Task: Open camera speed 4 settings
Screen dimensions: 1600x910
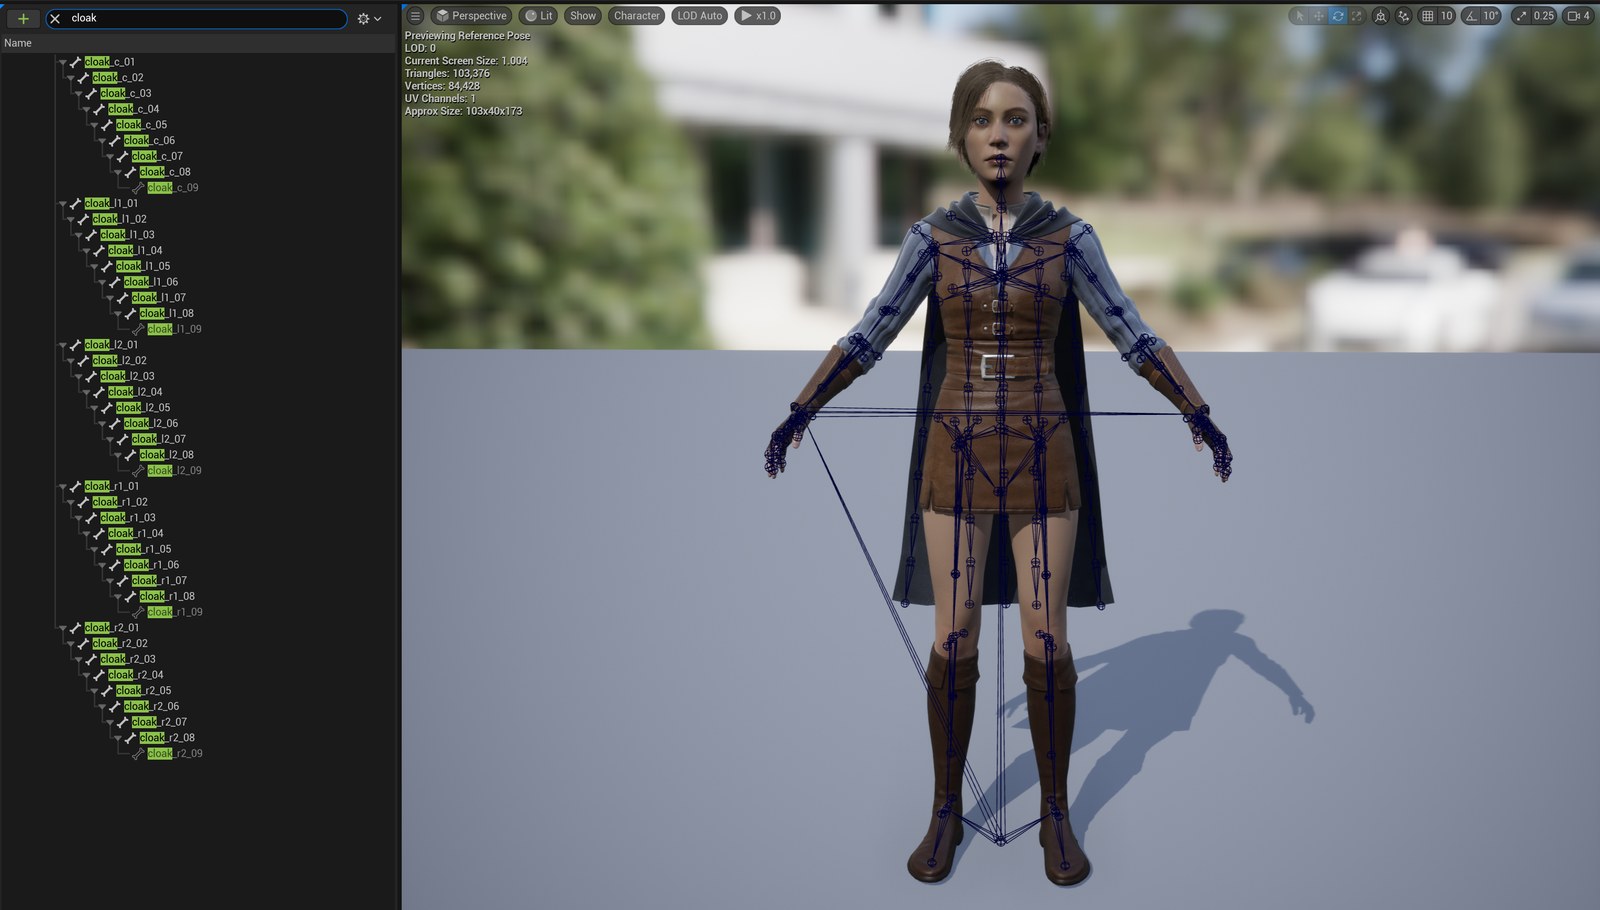Action: [1578, 16]
